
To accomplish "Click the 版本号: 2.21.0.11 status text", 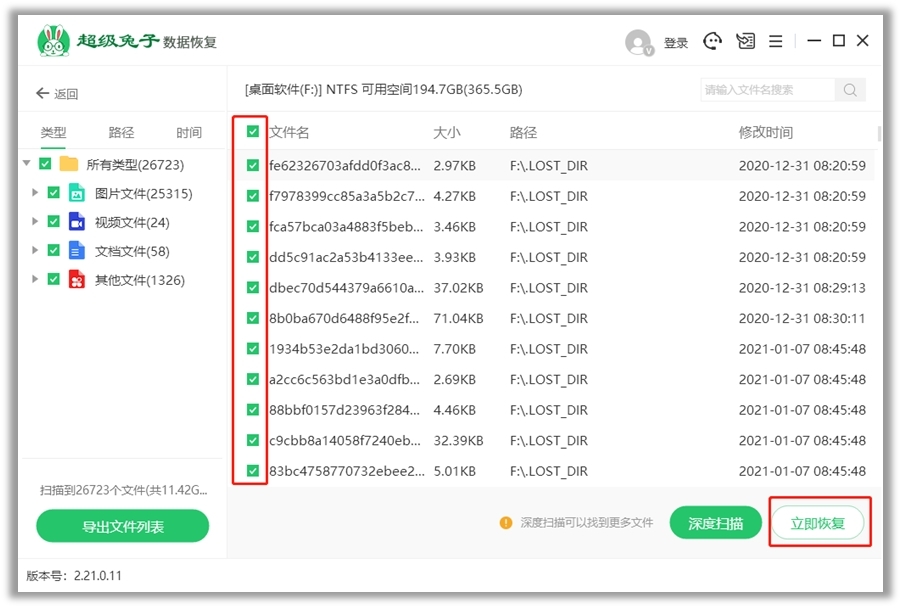I will coord(74,576).
